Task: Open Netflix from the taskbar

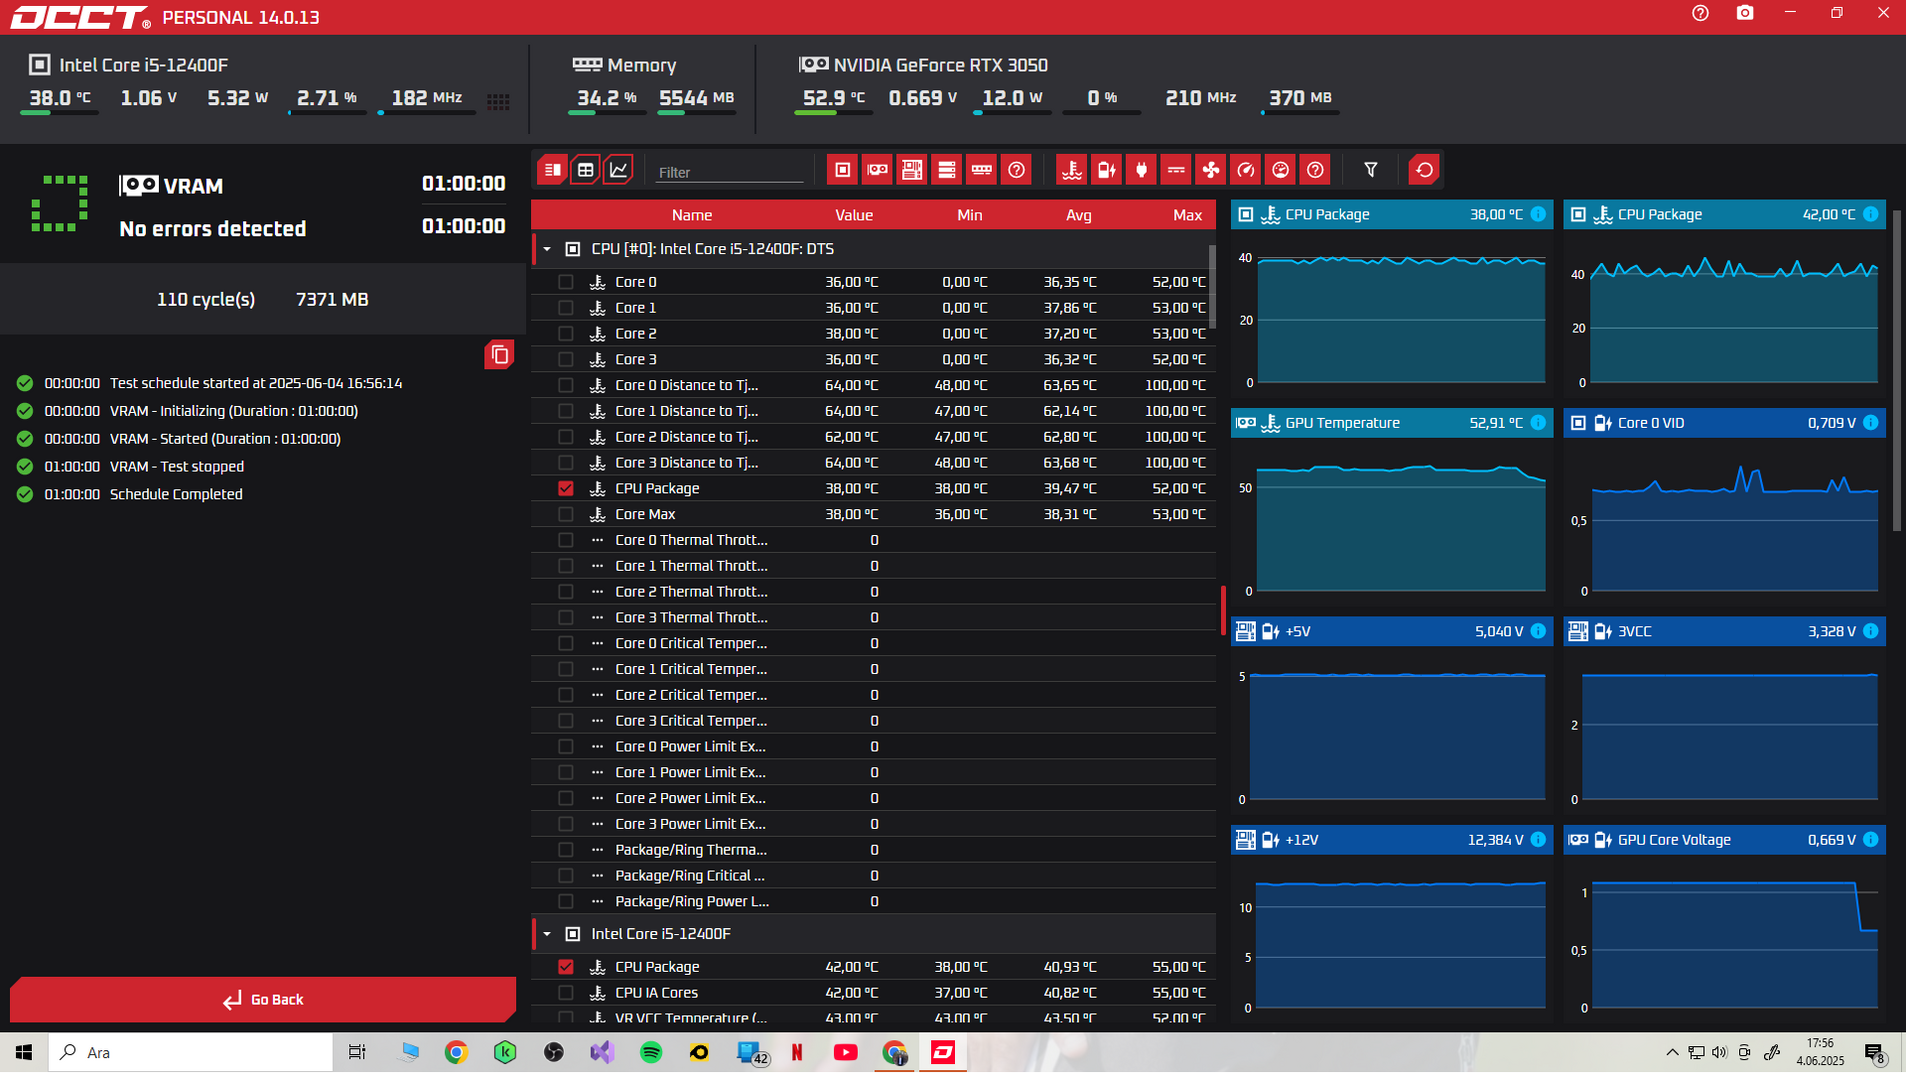Action: (797, 1052)
